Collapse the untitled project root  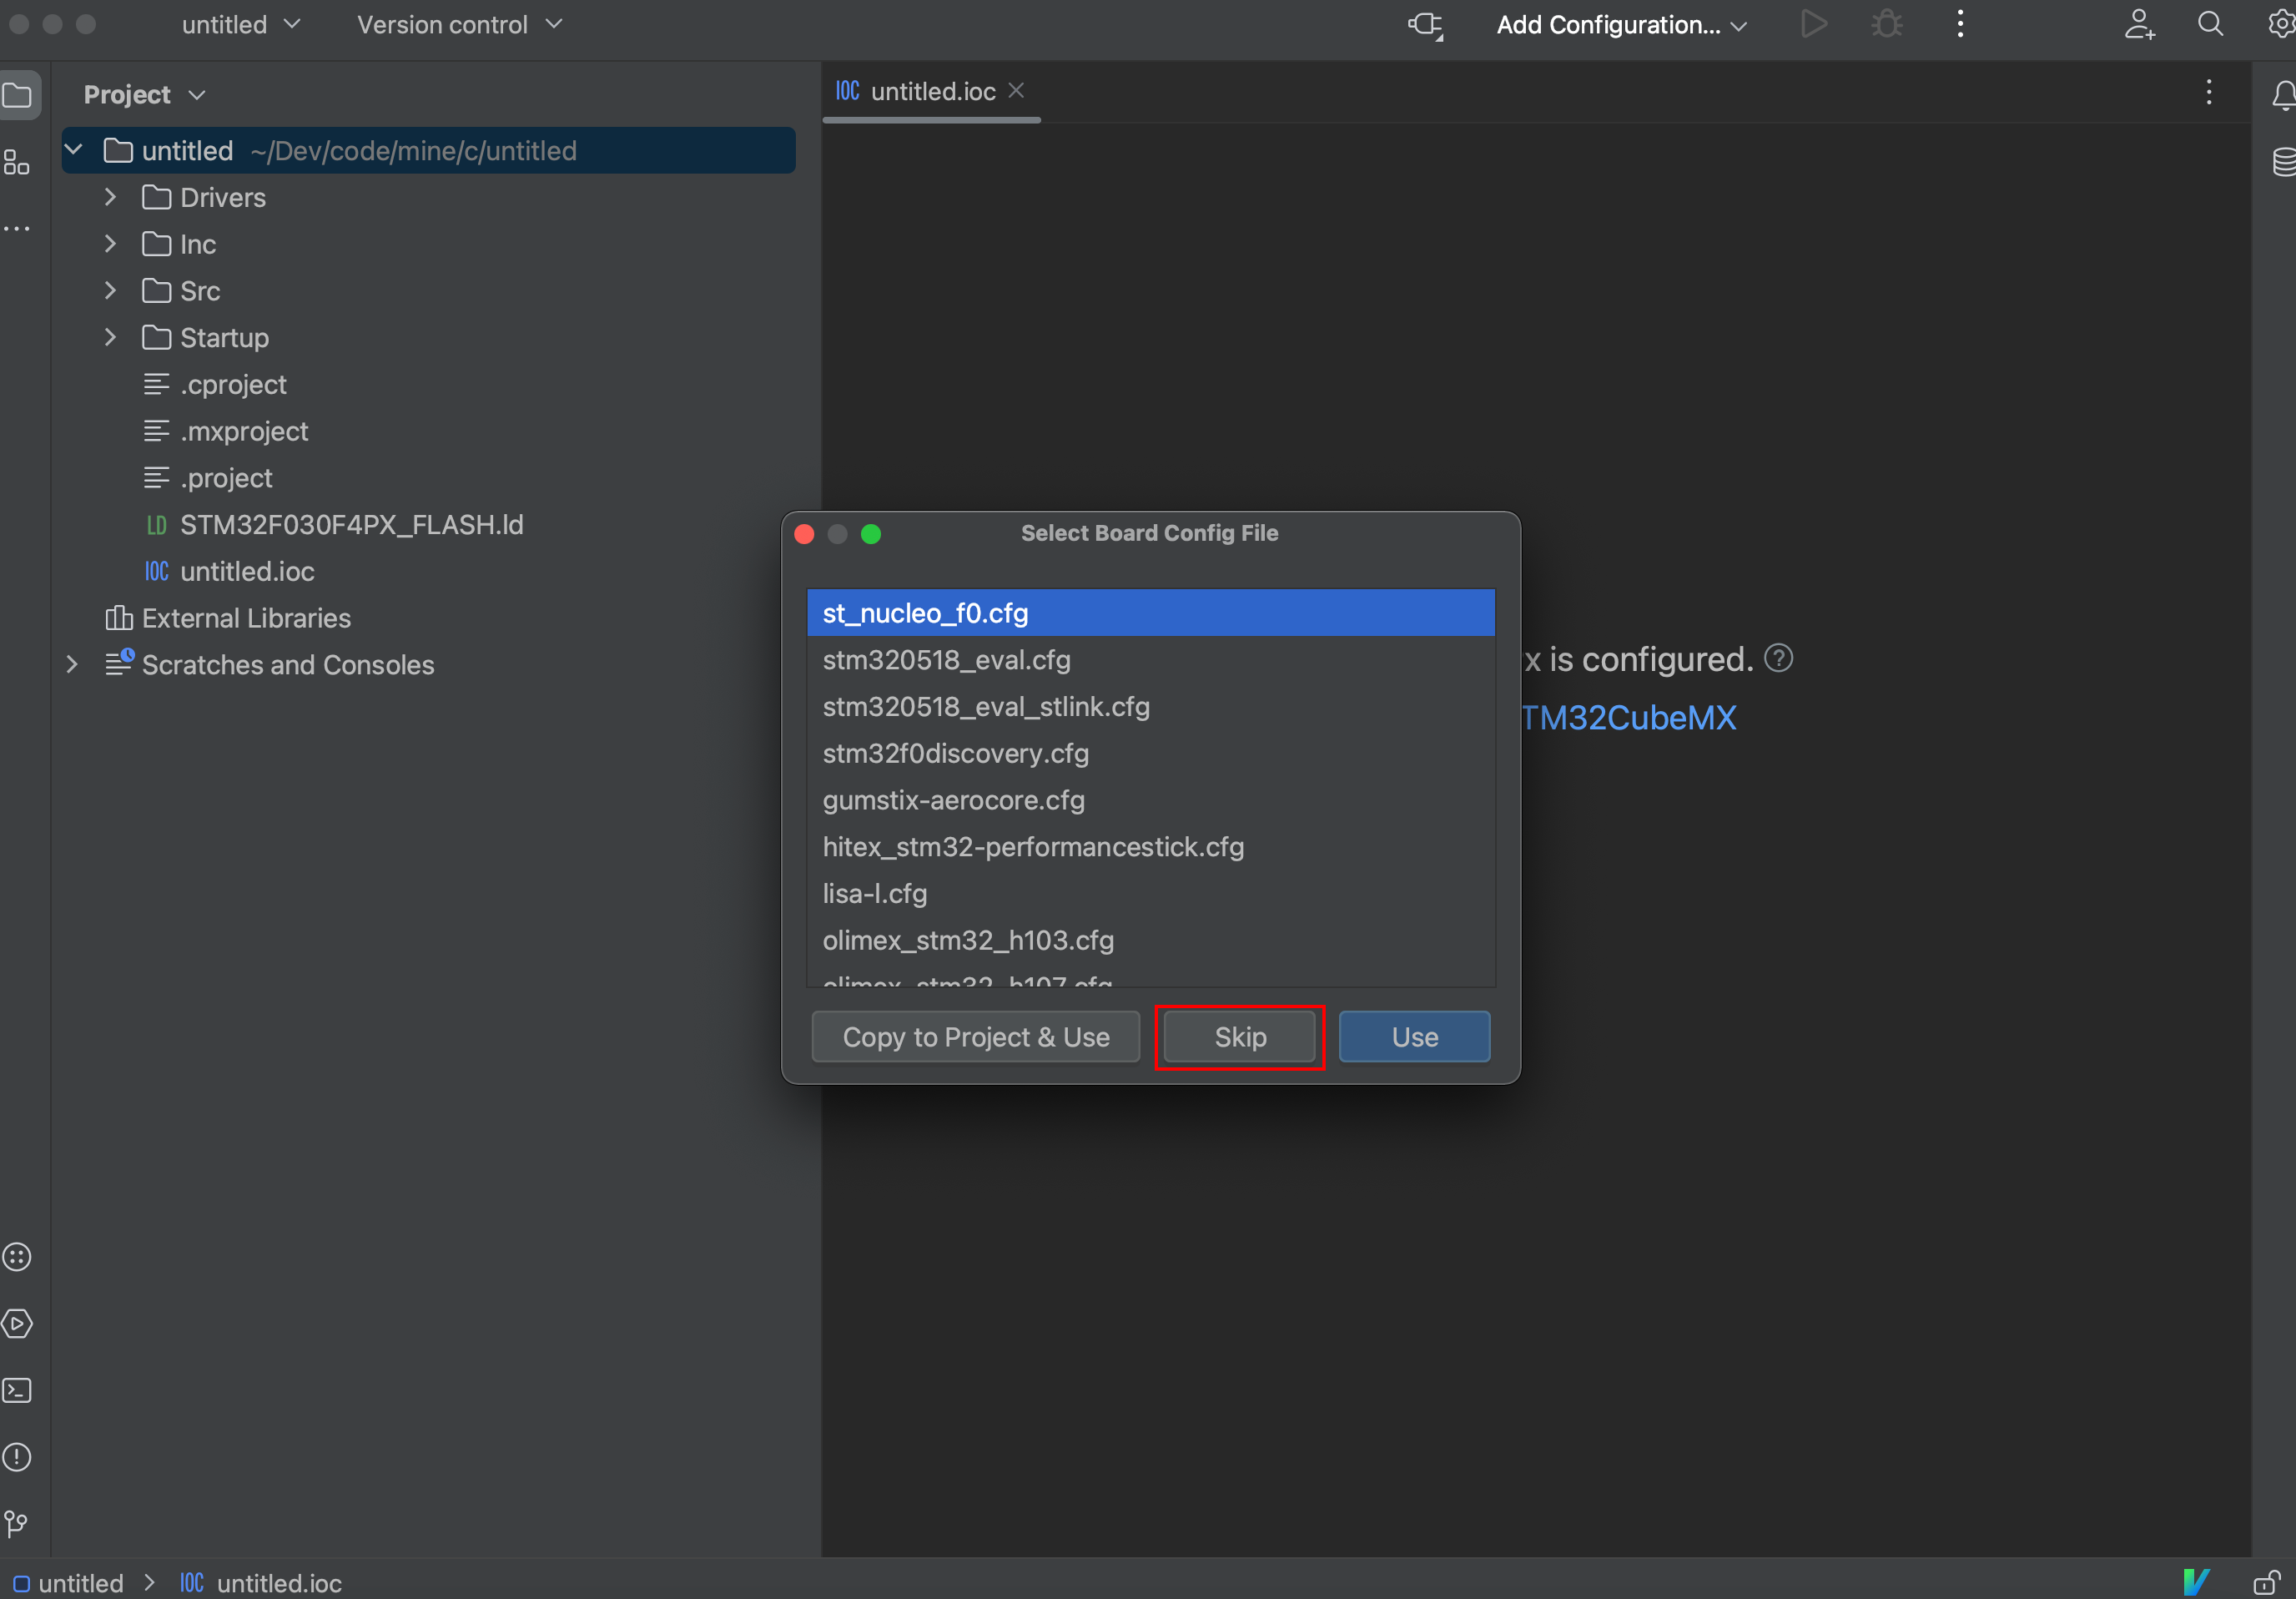[73, 150]
